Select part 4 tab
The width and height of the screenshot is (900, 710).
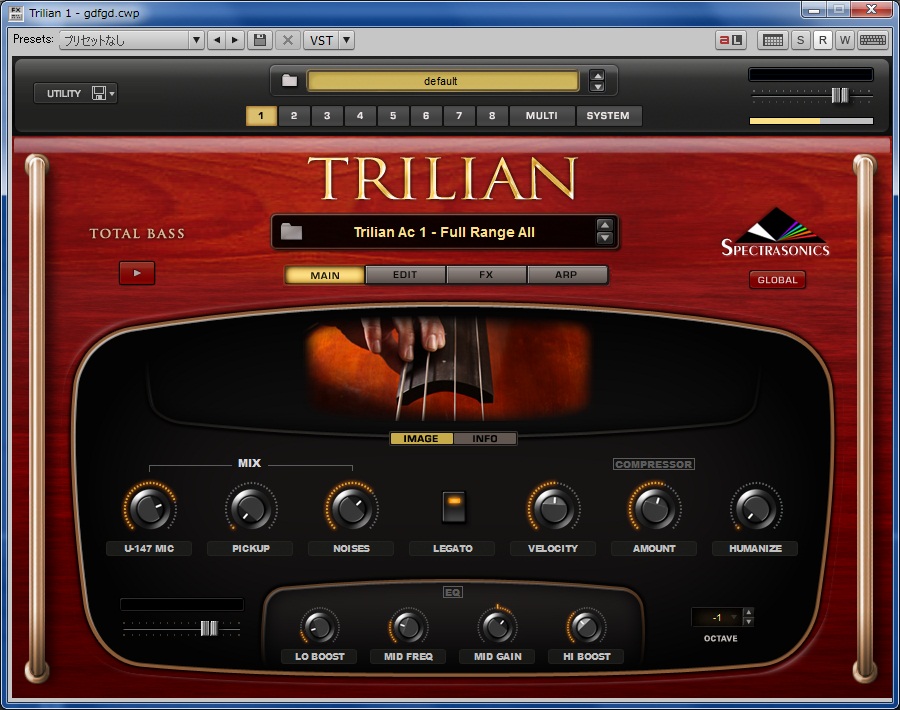(360, 115)
